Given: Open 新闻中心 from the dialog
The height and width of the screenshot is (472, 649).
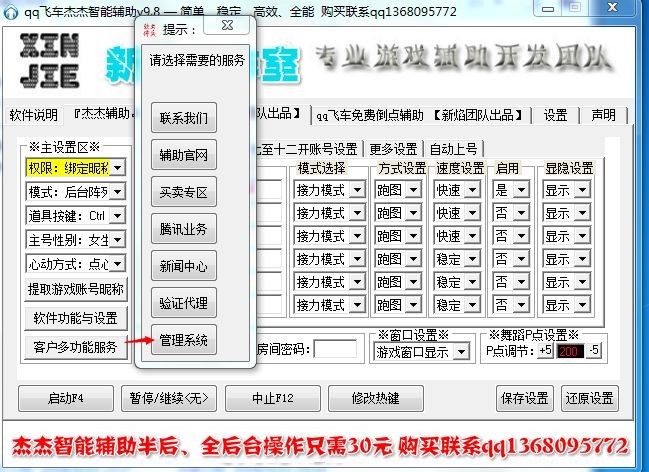Looking at the screenshot, I should [184, 266].
